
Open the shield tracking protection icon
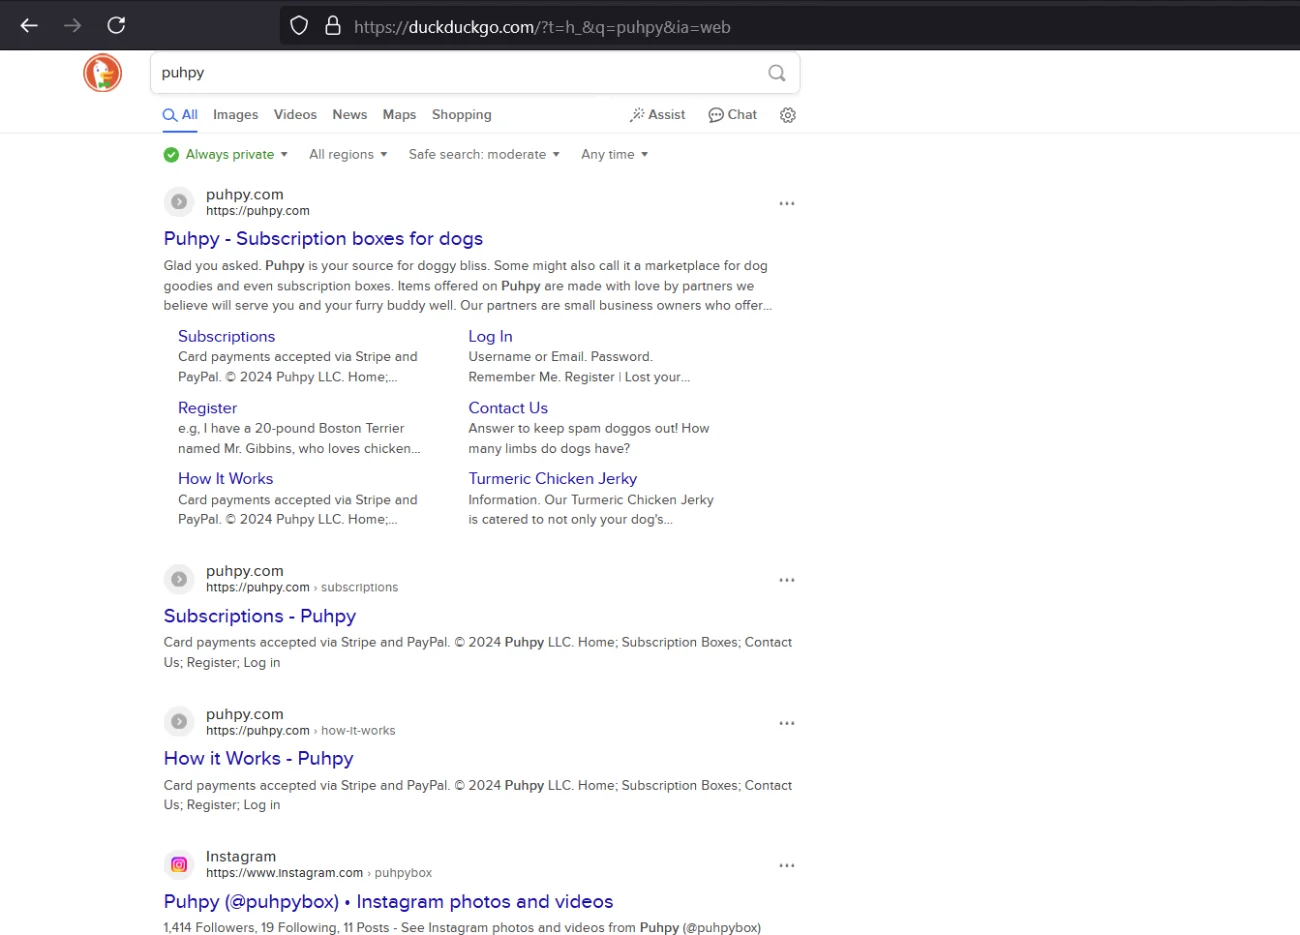299,26
